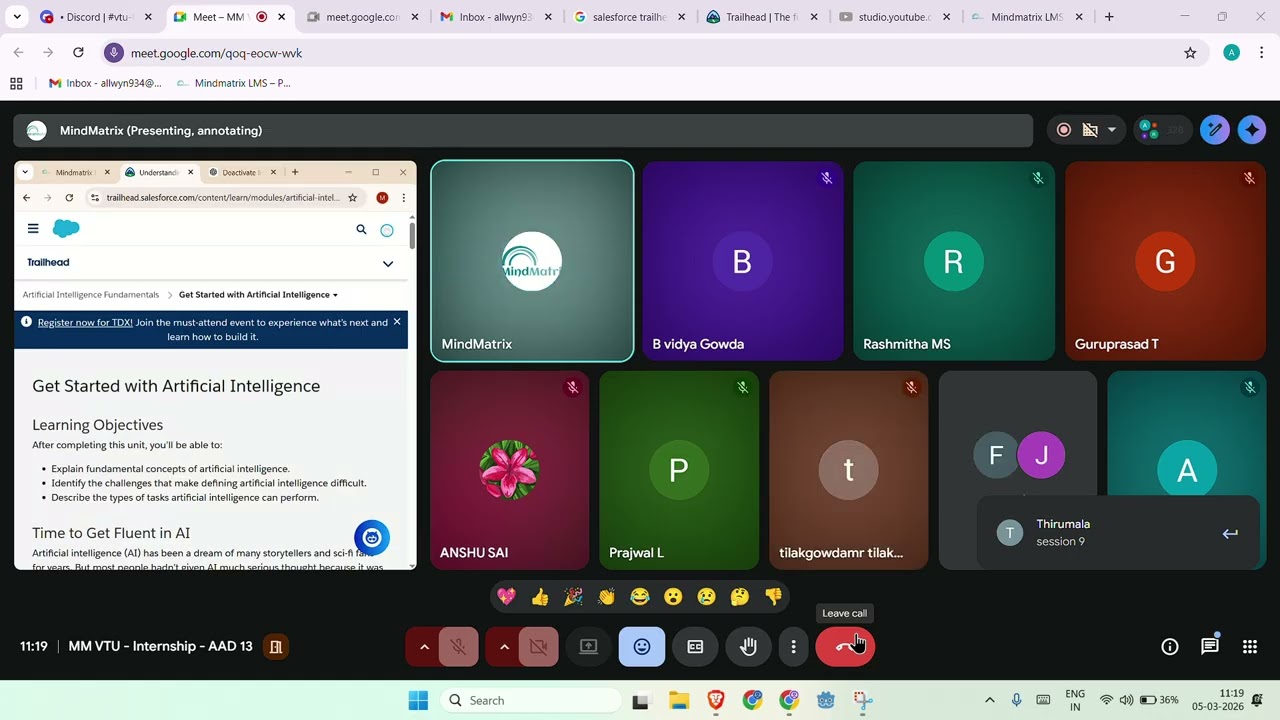The image size is (1280, 720).
Task: Open the Mindmatrix LMS bookmark
Action: [233, 83]
